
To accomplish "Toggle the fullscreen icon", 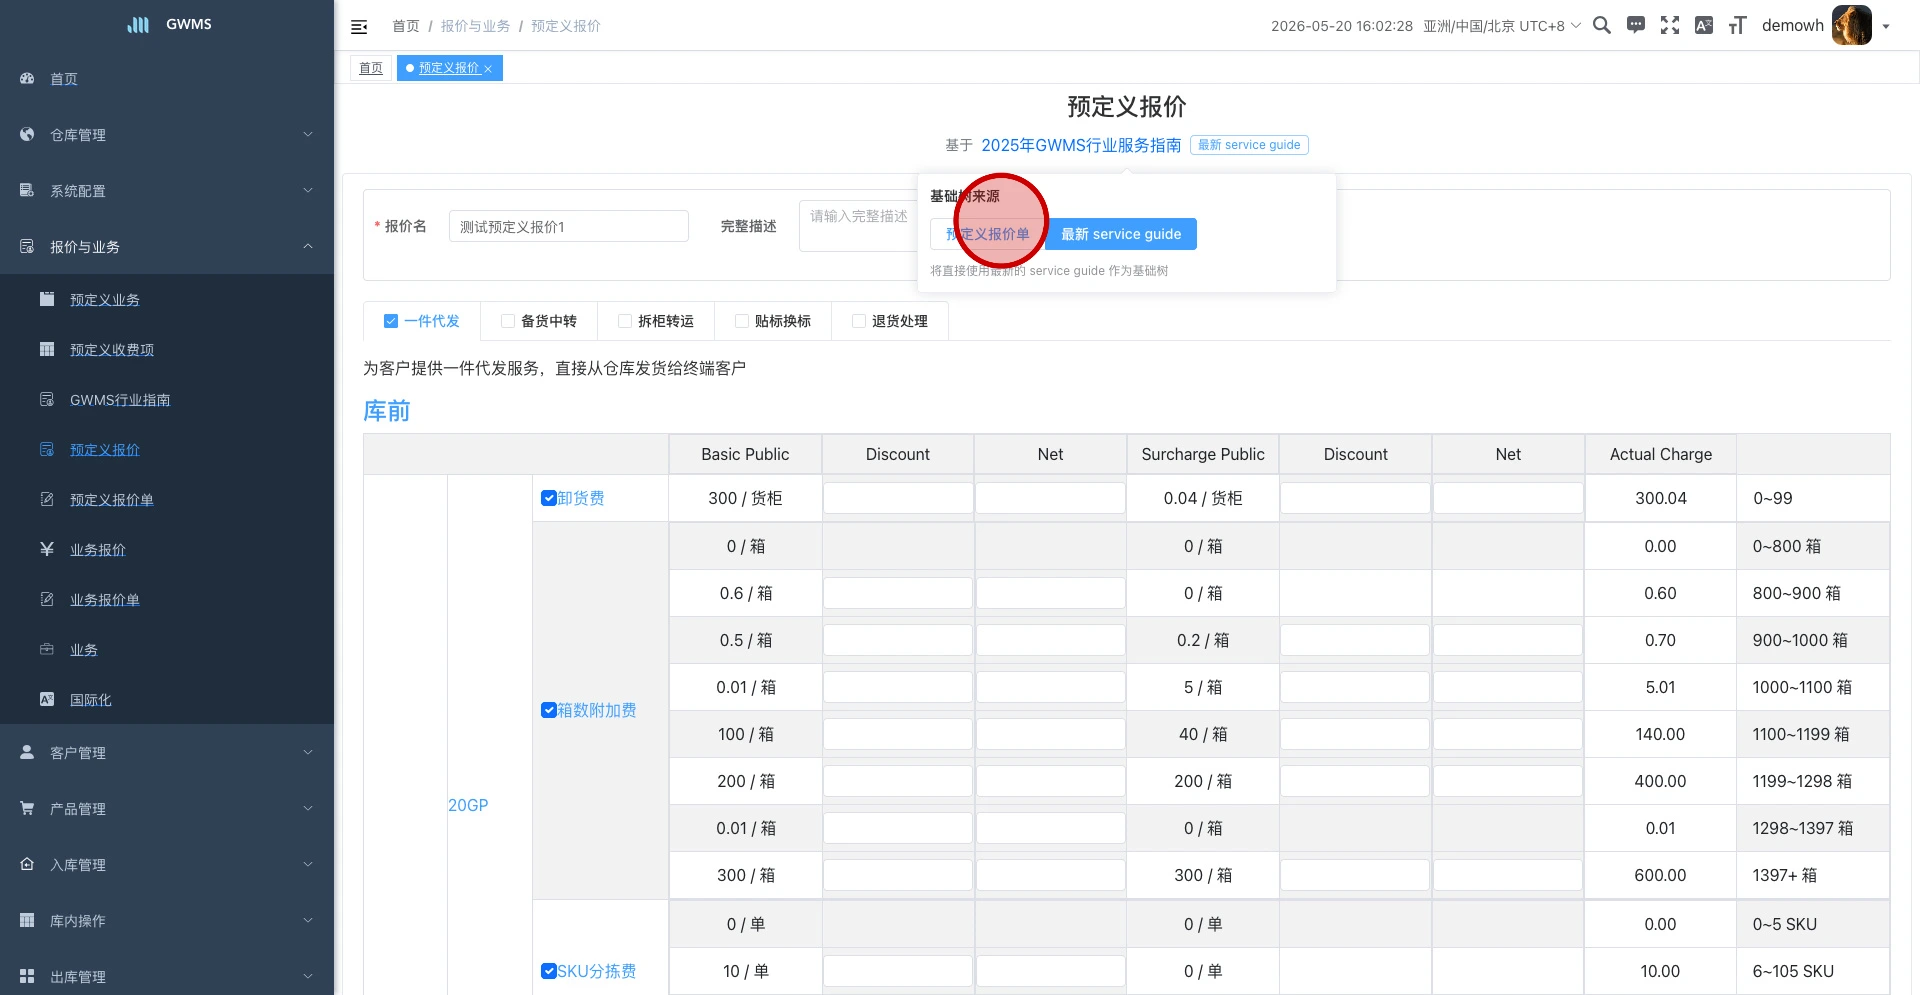I will click(1670, 25).
